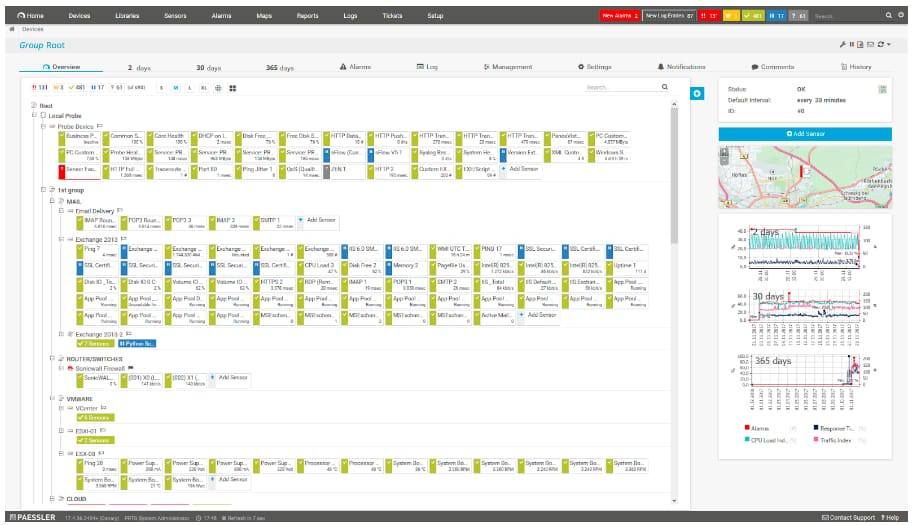Click the device tree search magnifier
Image resolution: width=914 pixels, height=525 pixels.
click(x=665, y=87)
